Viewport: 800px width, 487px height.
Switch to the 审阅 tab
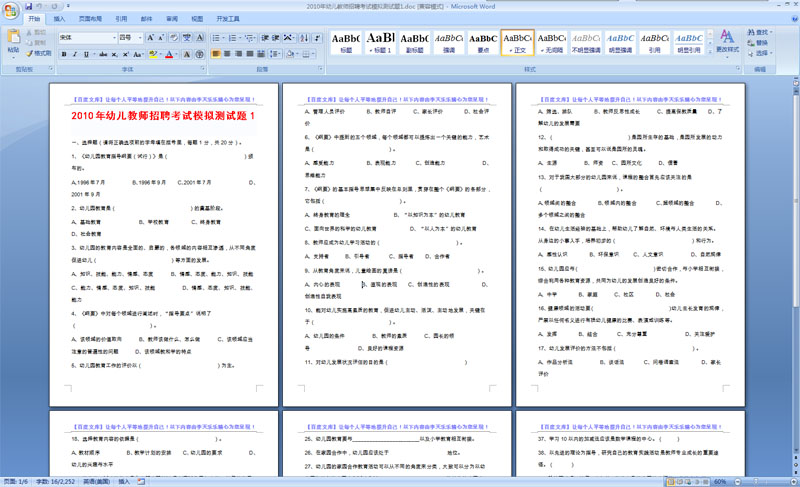pyautogui.click(x=172, y=19)
